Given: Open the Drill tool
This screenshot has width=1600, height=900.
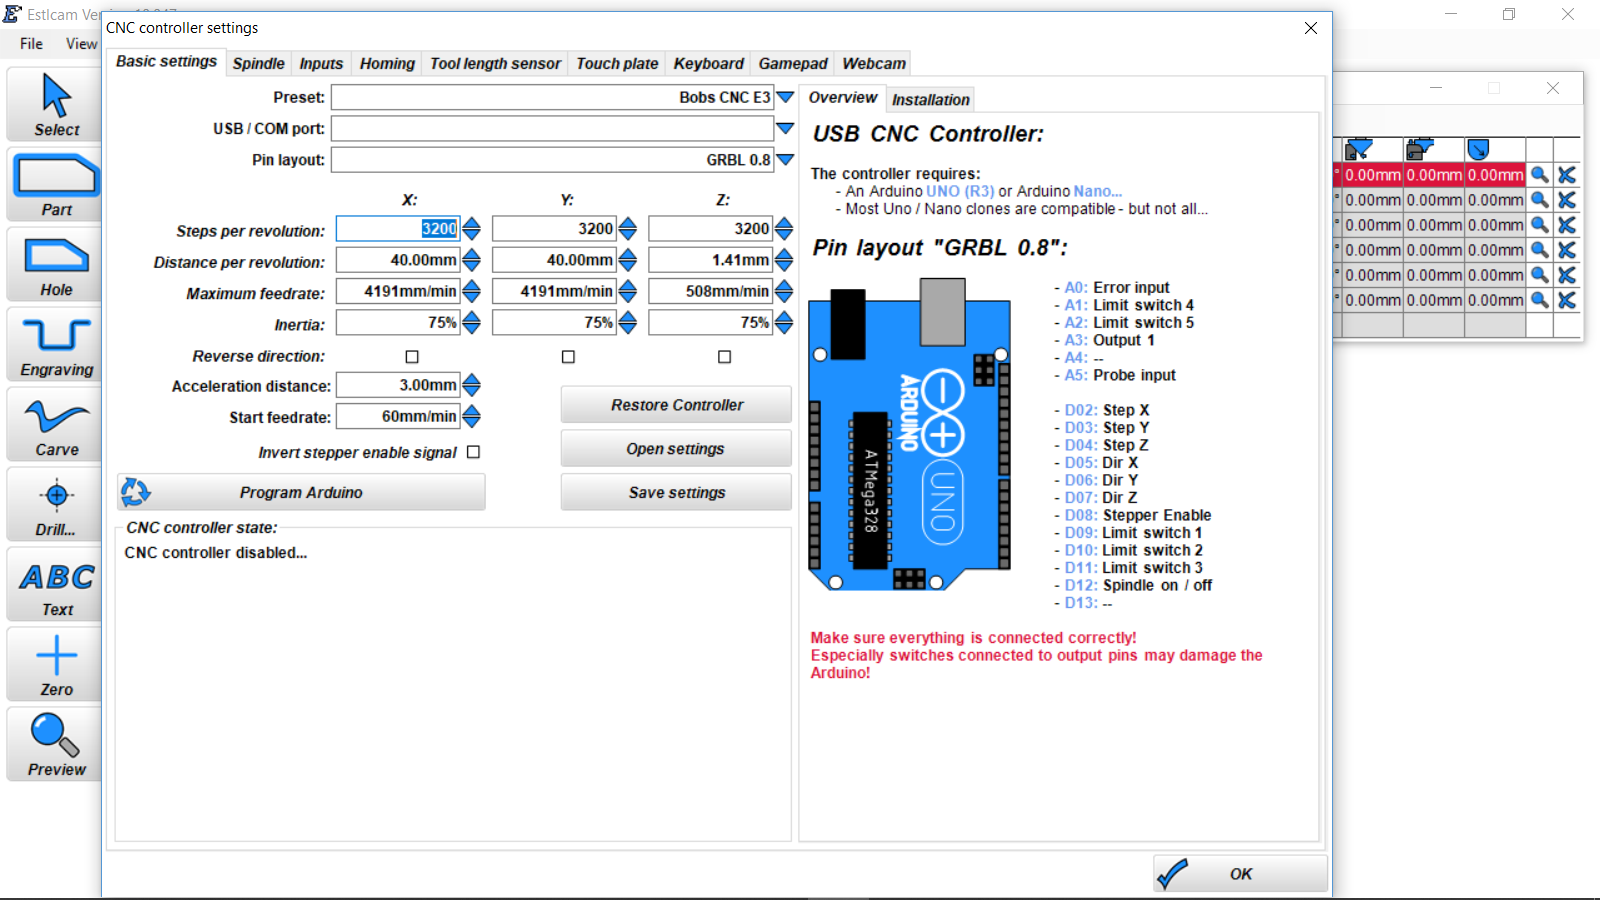Looking at the screenshot, I should 56,506.
